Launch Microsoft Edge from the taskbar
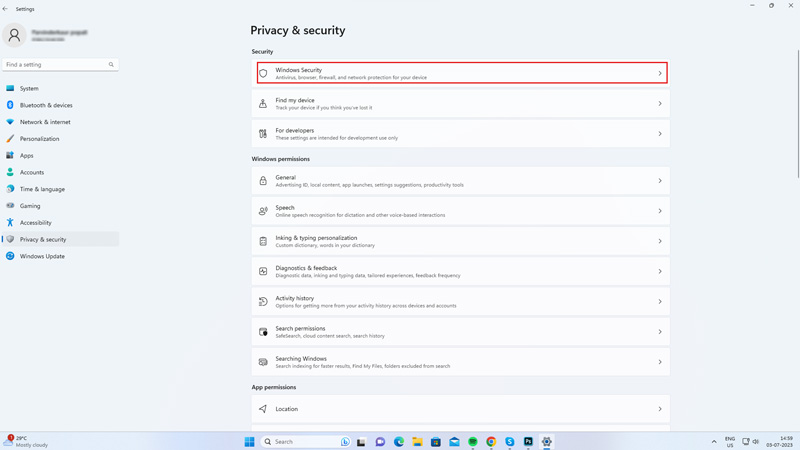The image size is (800, 450). 399,442
